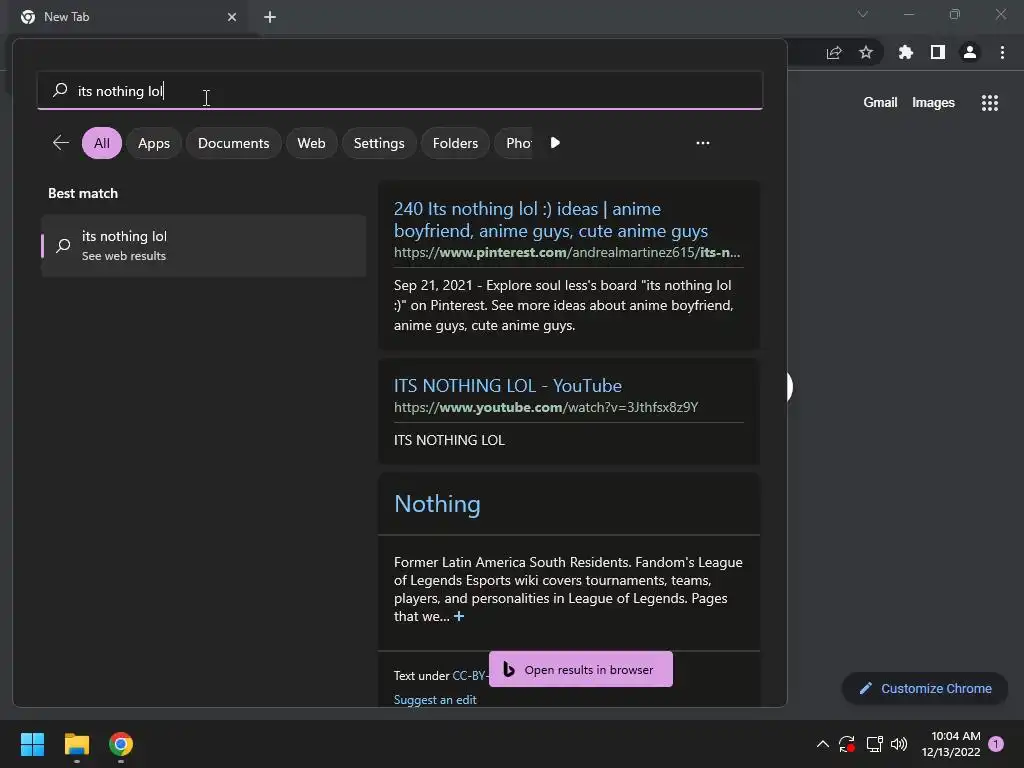Click 'Open results in browser' button
This screenshot has width=1024, height=768.
point(581,669)
